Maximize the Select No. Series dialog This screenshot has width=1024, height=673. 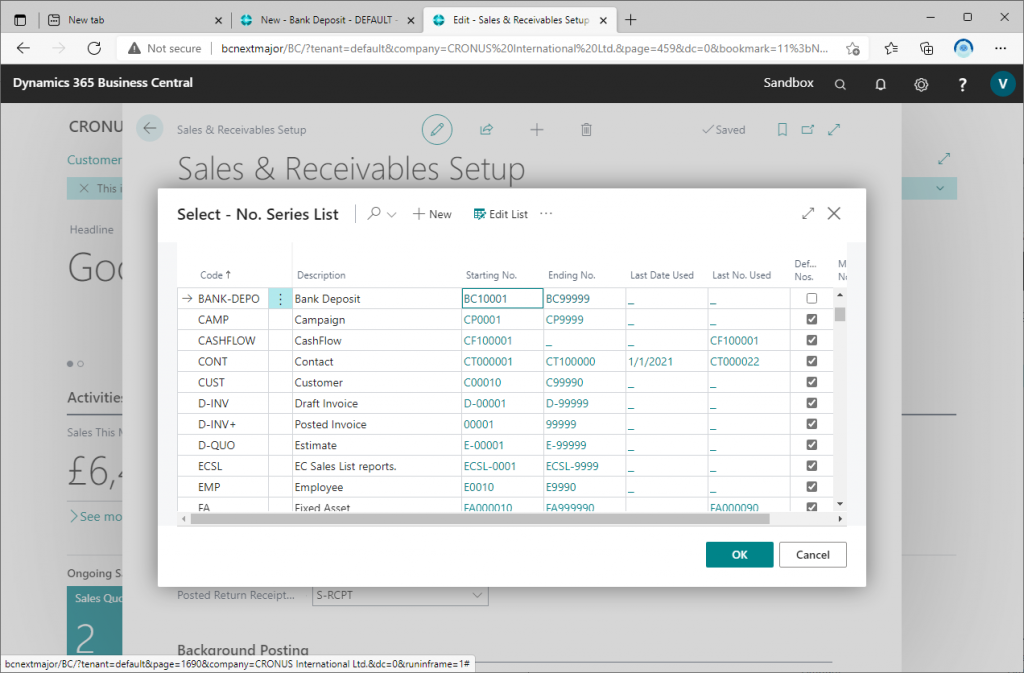[x=808, y=213]
